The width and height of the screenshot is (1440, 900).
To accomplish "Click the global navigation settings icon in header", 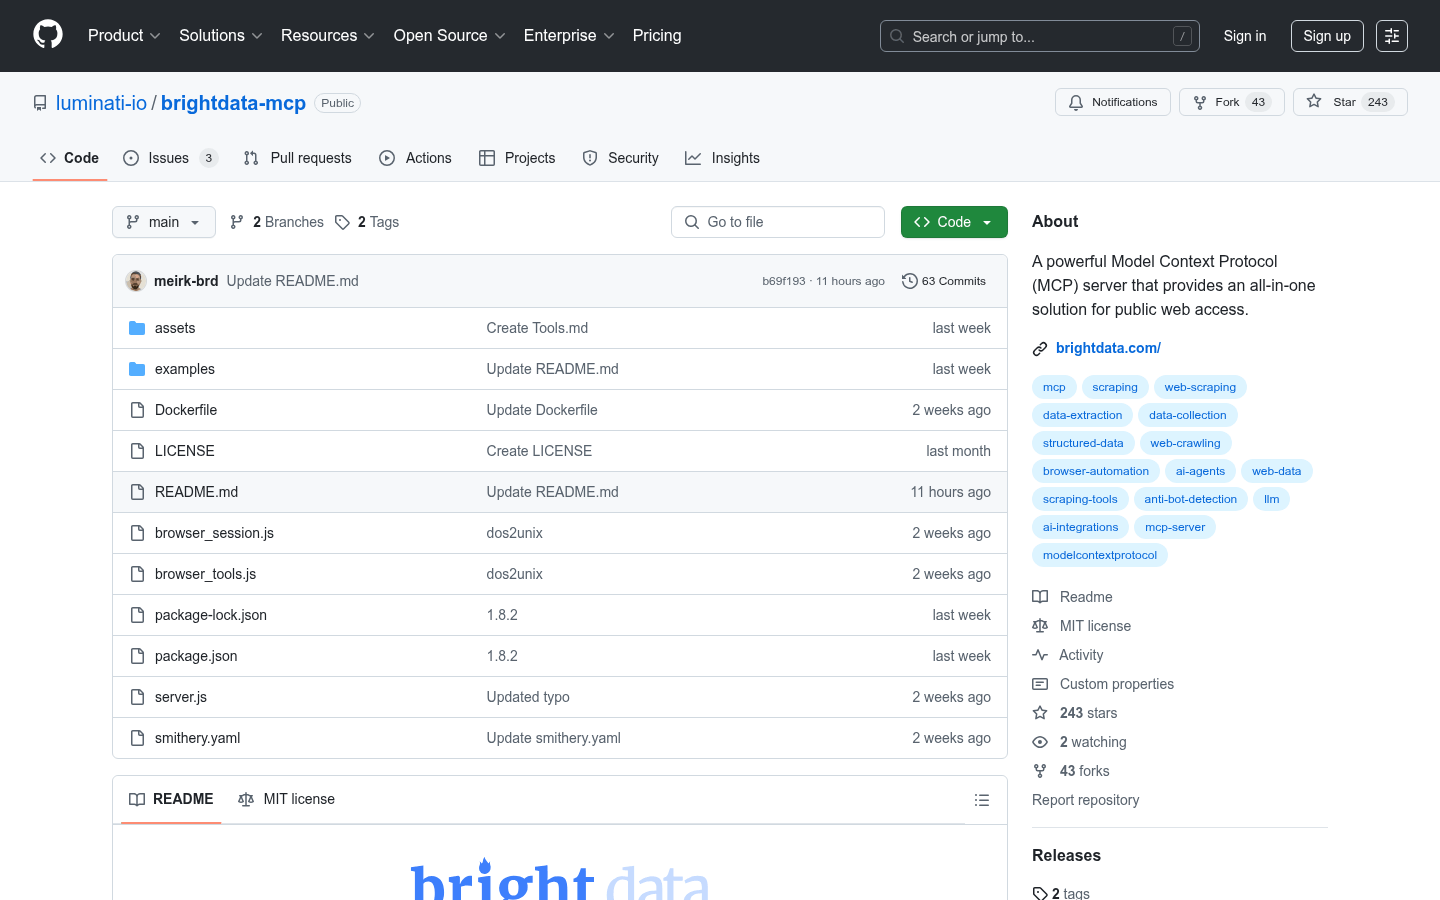I will tap(1391, 36).
